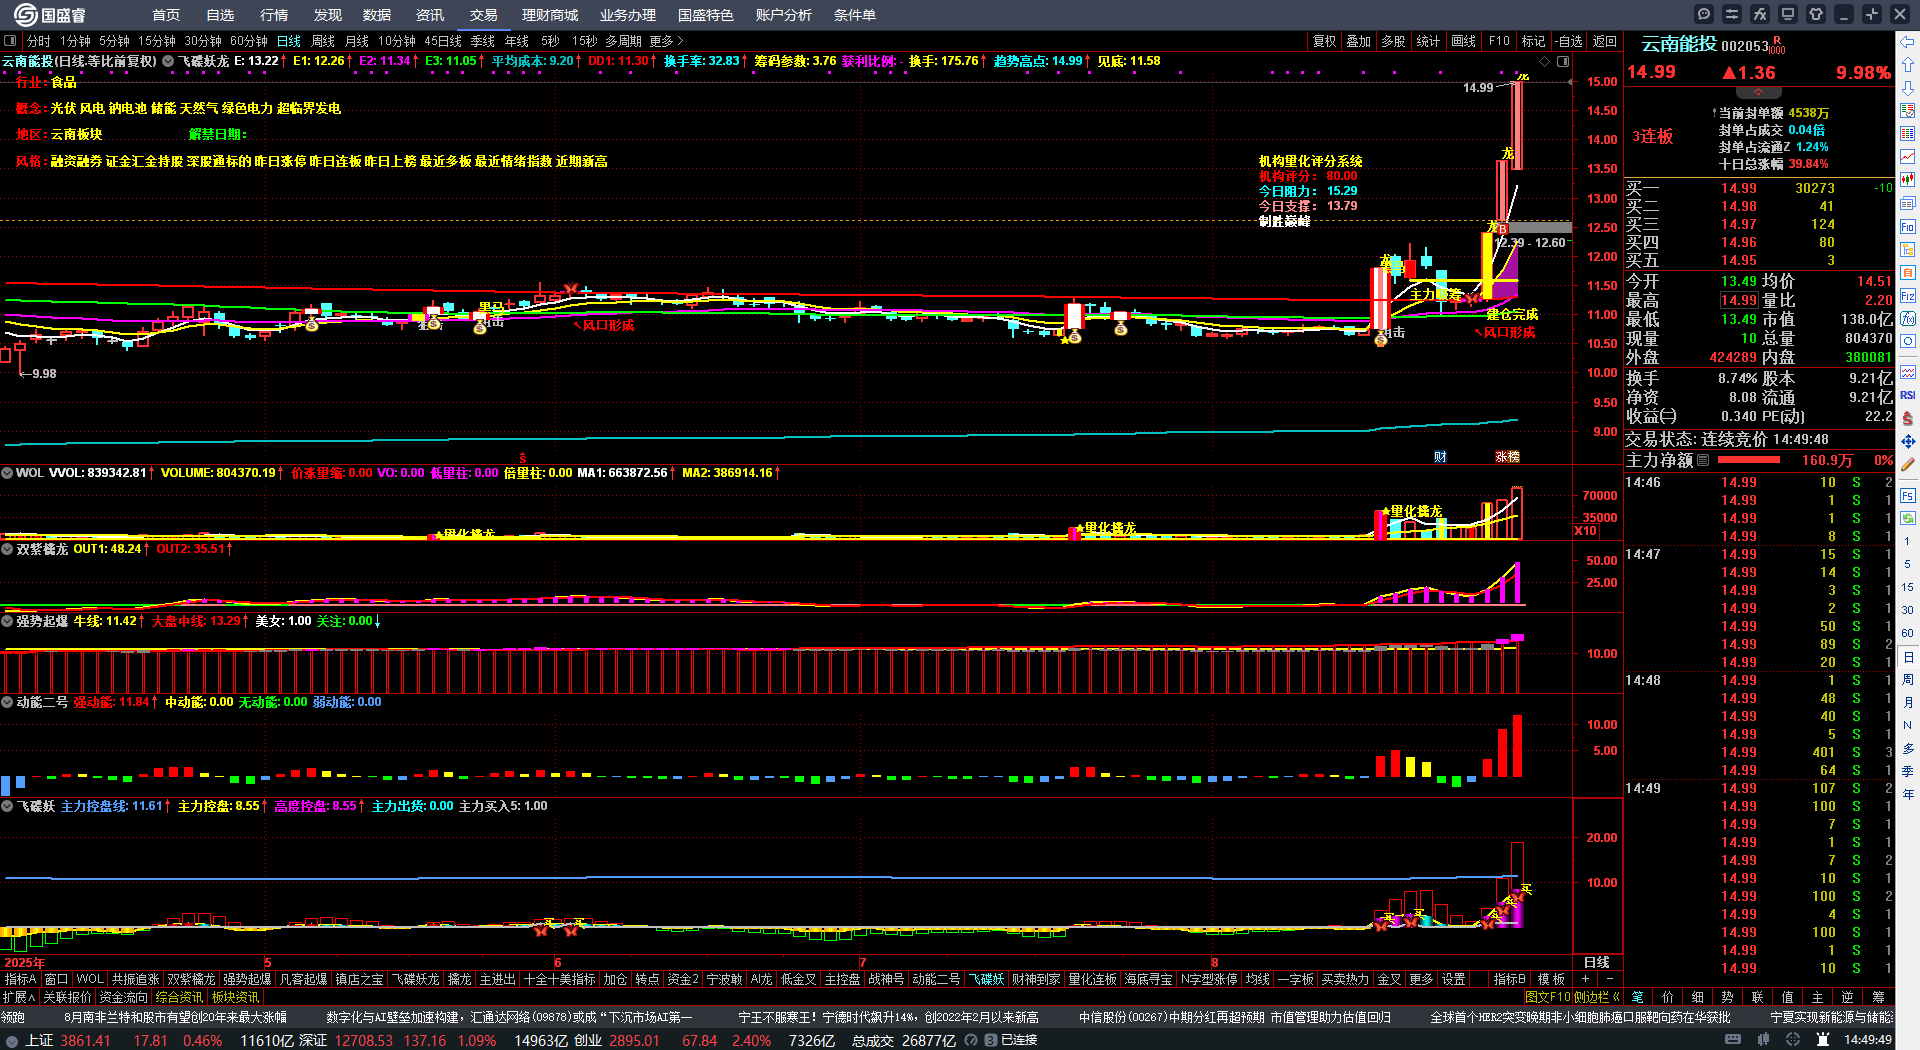
Task: Open the quote list grid icon in the sidebar
Action: [1908, 134]
